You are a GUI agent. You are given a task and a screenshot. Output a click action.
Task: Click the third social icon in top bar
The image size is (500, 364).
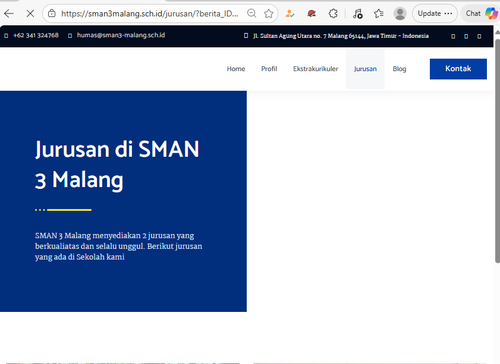tap(479, 36)
